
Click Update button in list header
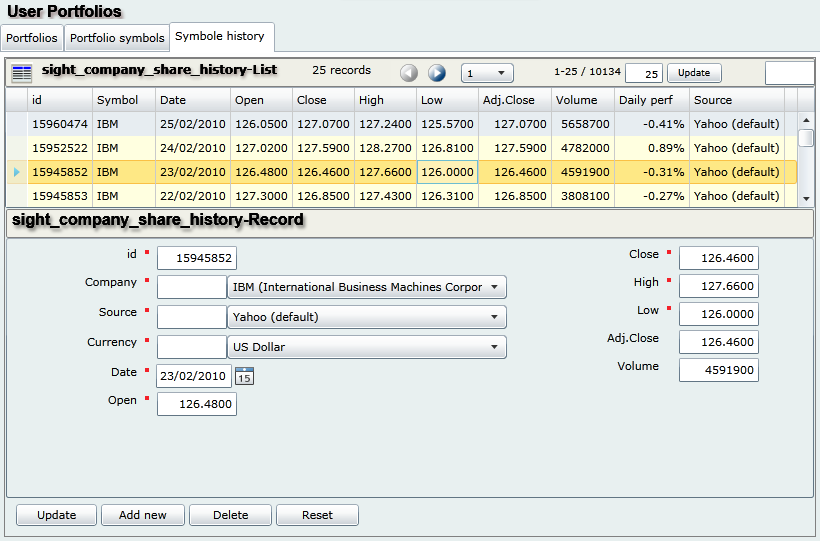point(694,73)
